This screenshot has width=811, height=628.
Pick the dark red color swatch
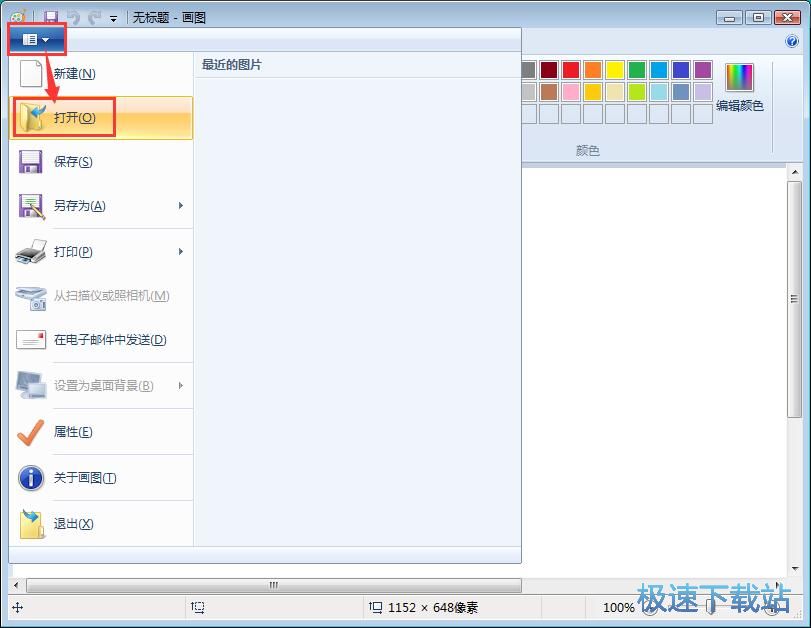coord(549,69)
